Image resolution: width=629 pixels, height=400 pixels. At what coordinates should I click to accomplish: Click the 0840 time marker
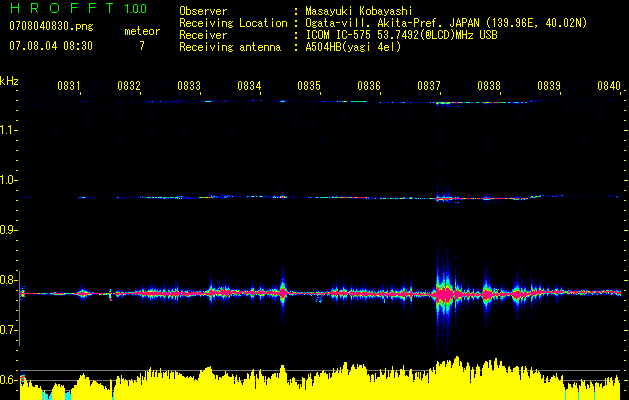pos(609,85)
